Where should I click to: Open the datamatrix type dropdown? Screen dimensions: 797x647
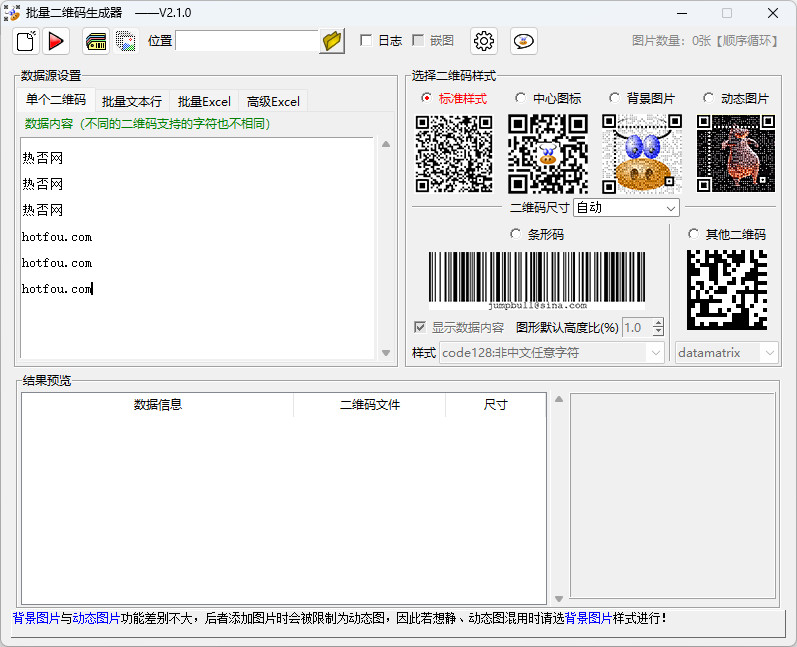pyautogui.click(x=726, y=353)
